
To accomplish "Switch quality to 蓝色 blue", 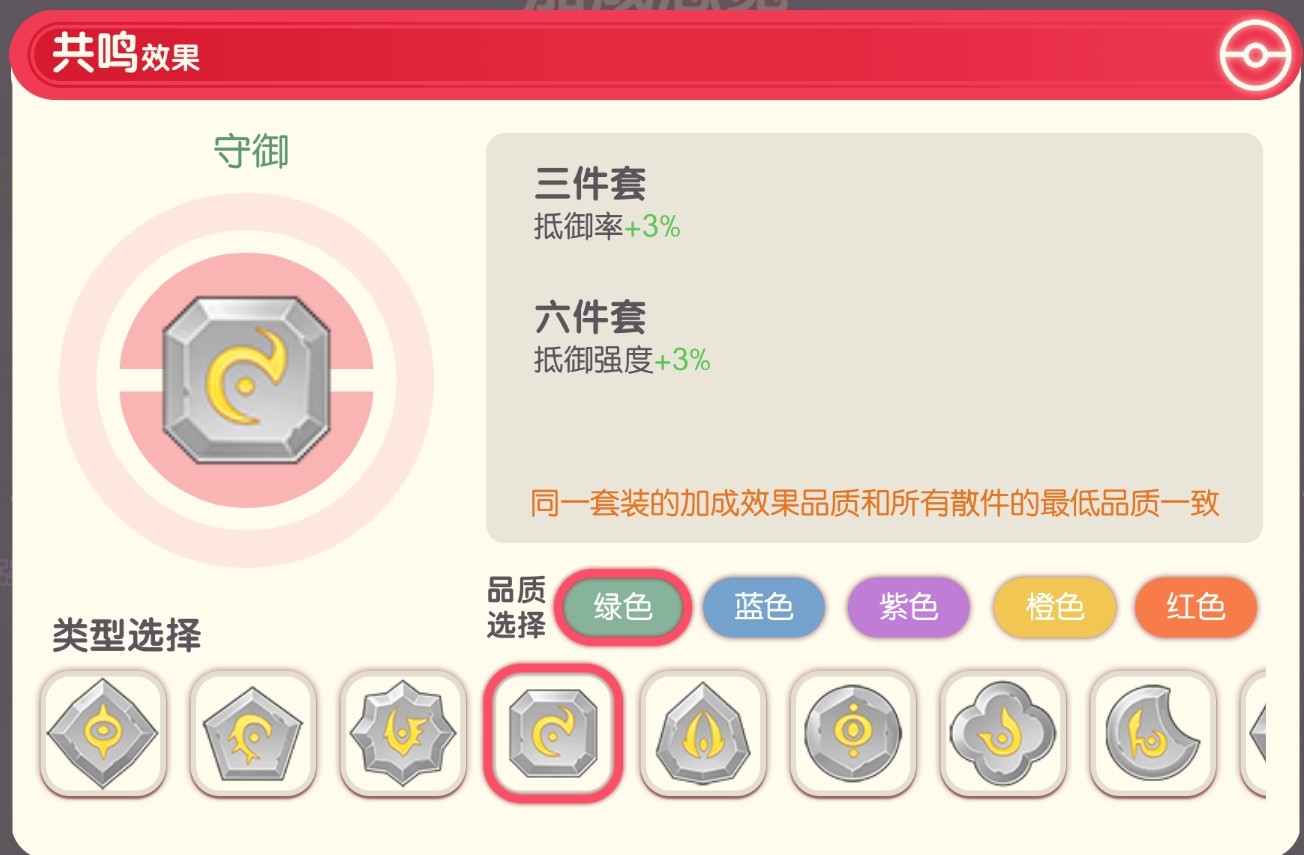I will [x=763, y=607].
